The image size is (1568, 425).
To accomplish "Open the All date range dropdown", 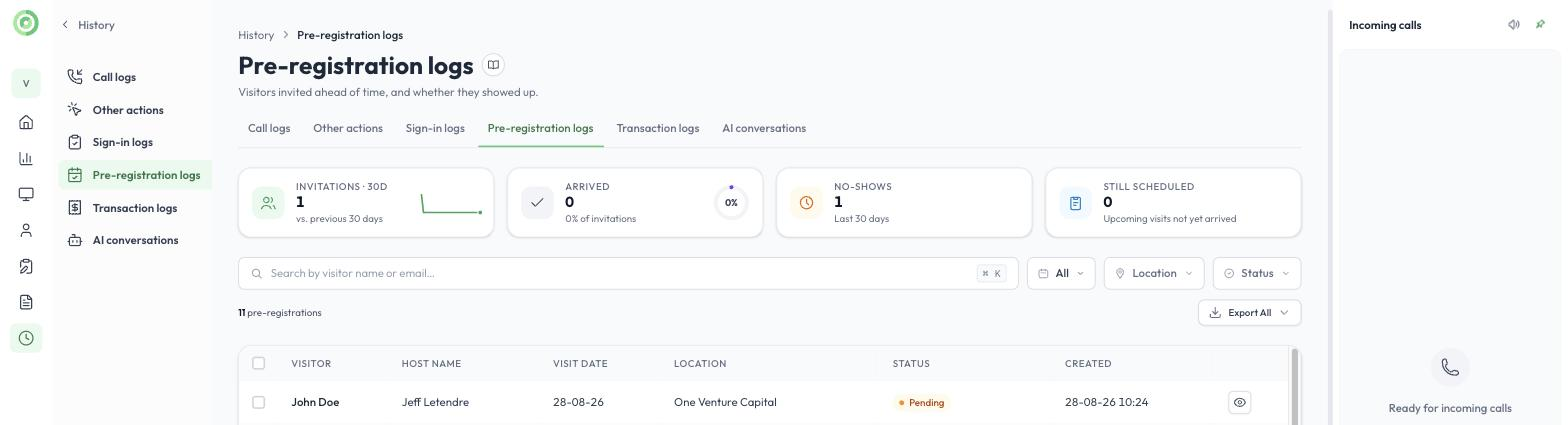I will (1061, 273).
